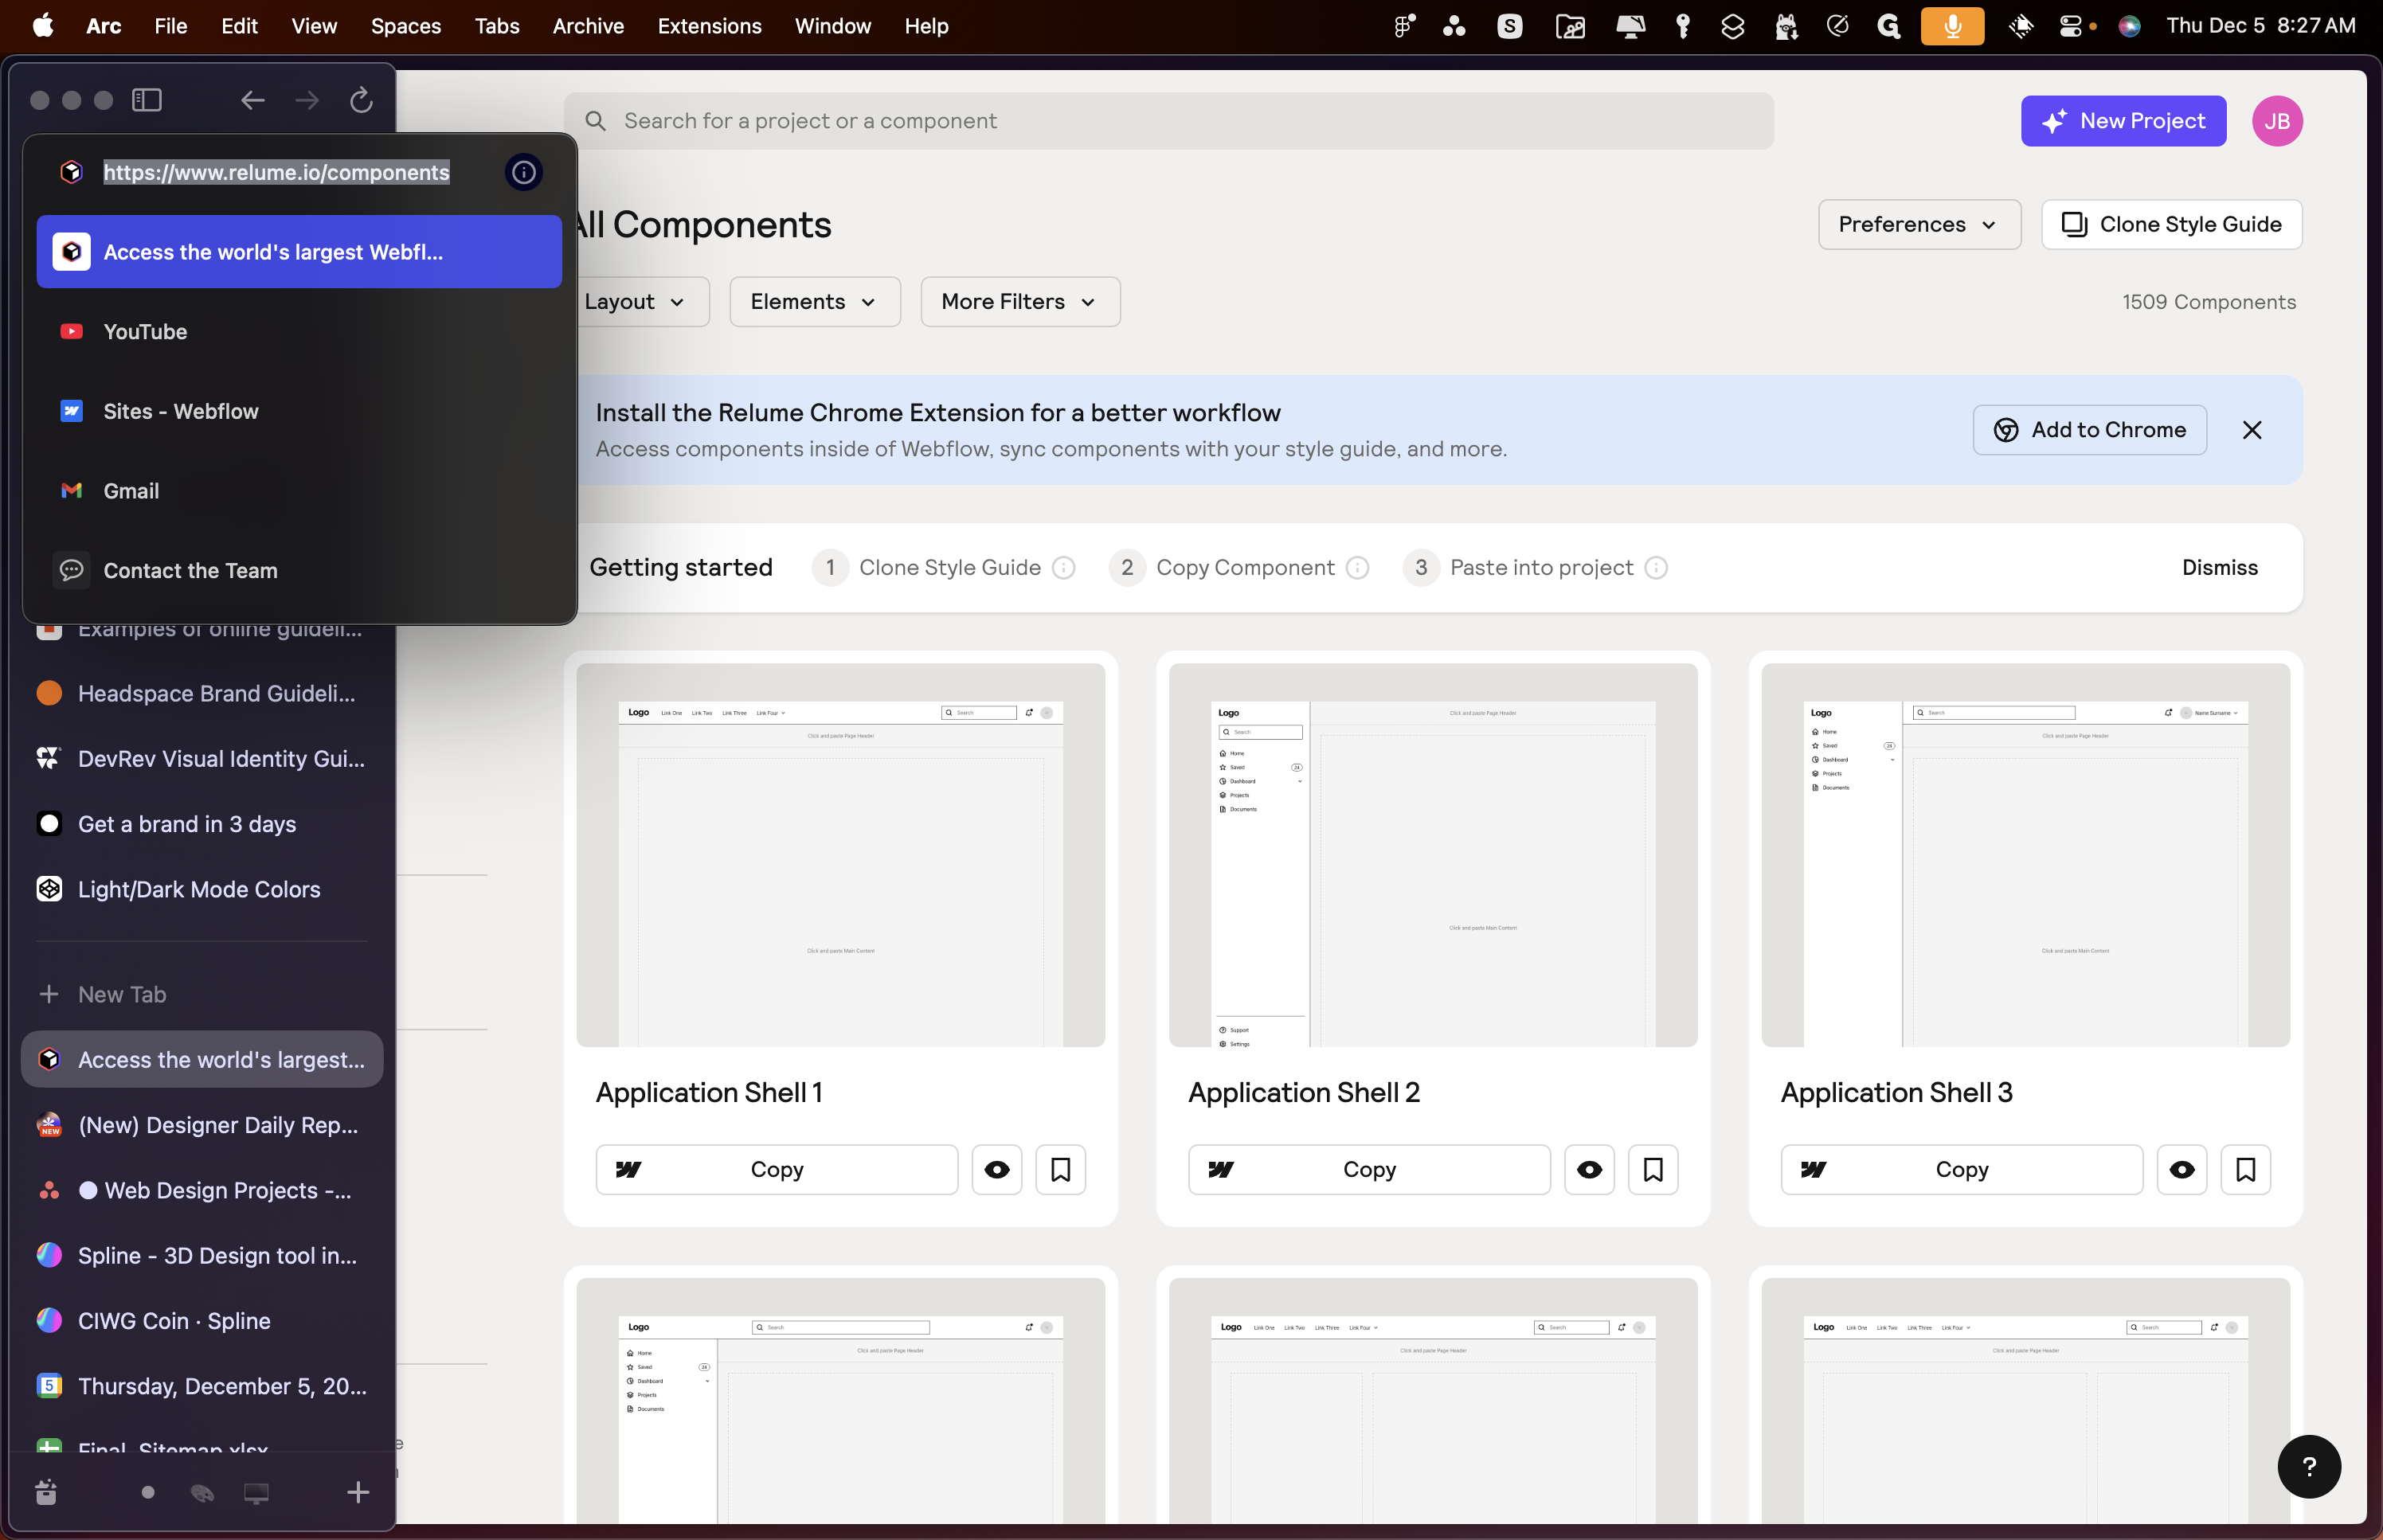The height and width of the screenshot is (1540, 2383).
Task: Open the Archive menu
Action: click(588, 26)
